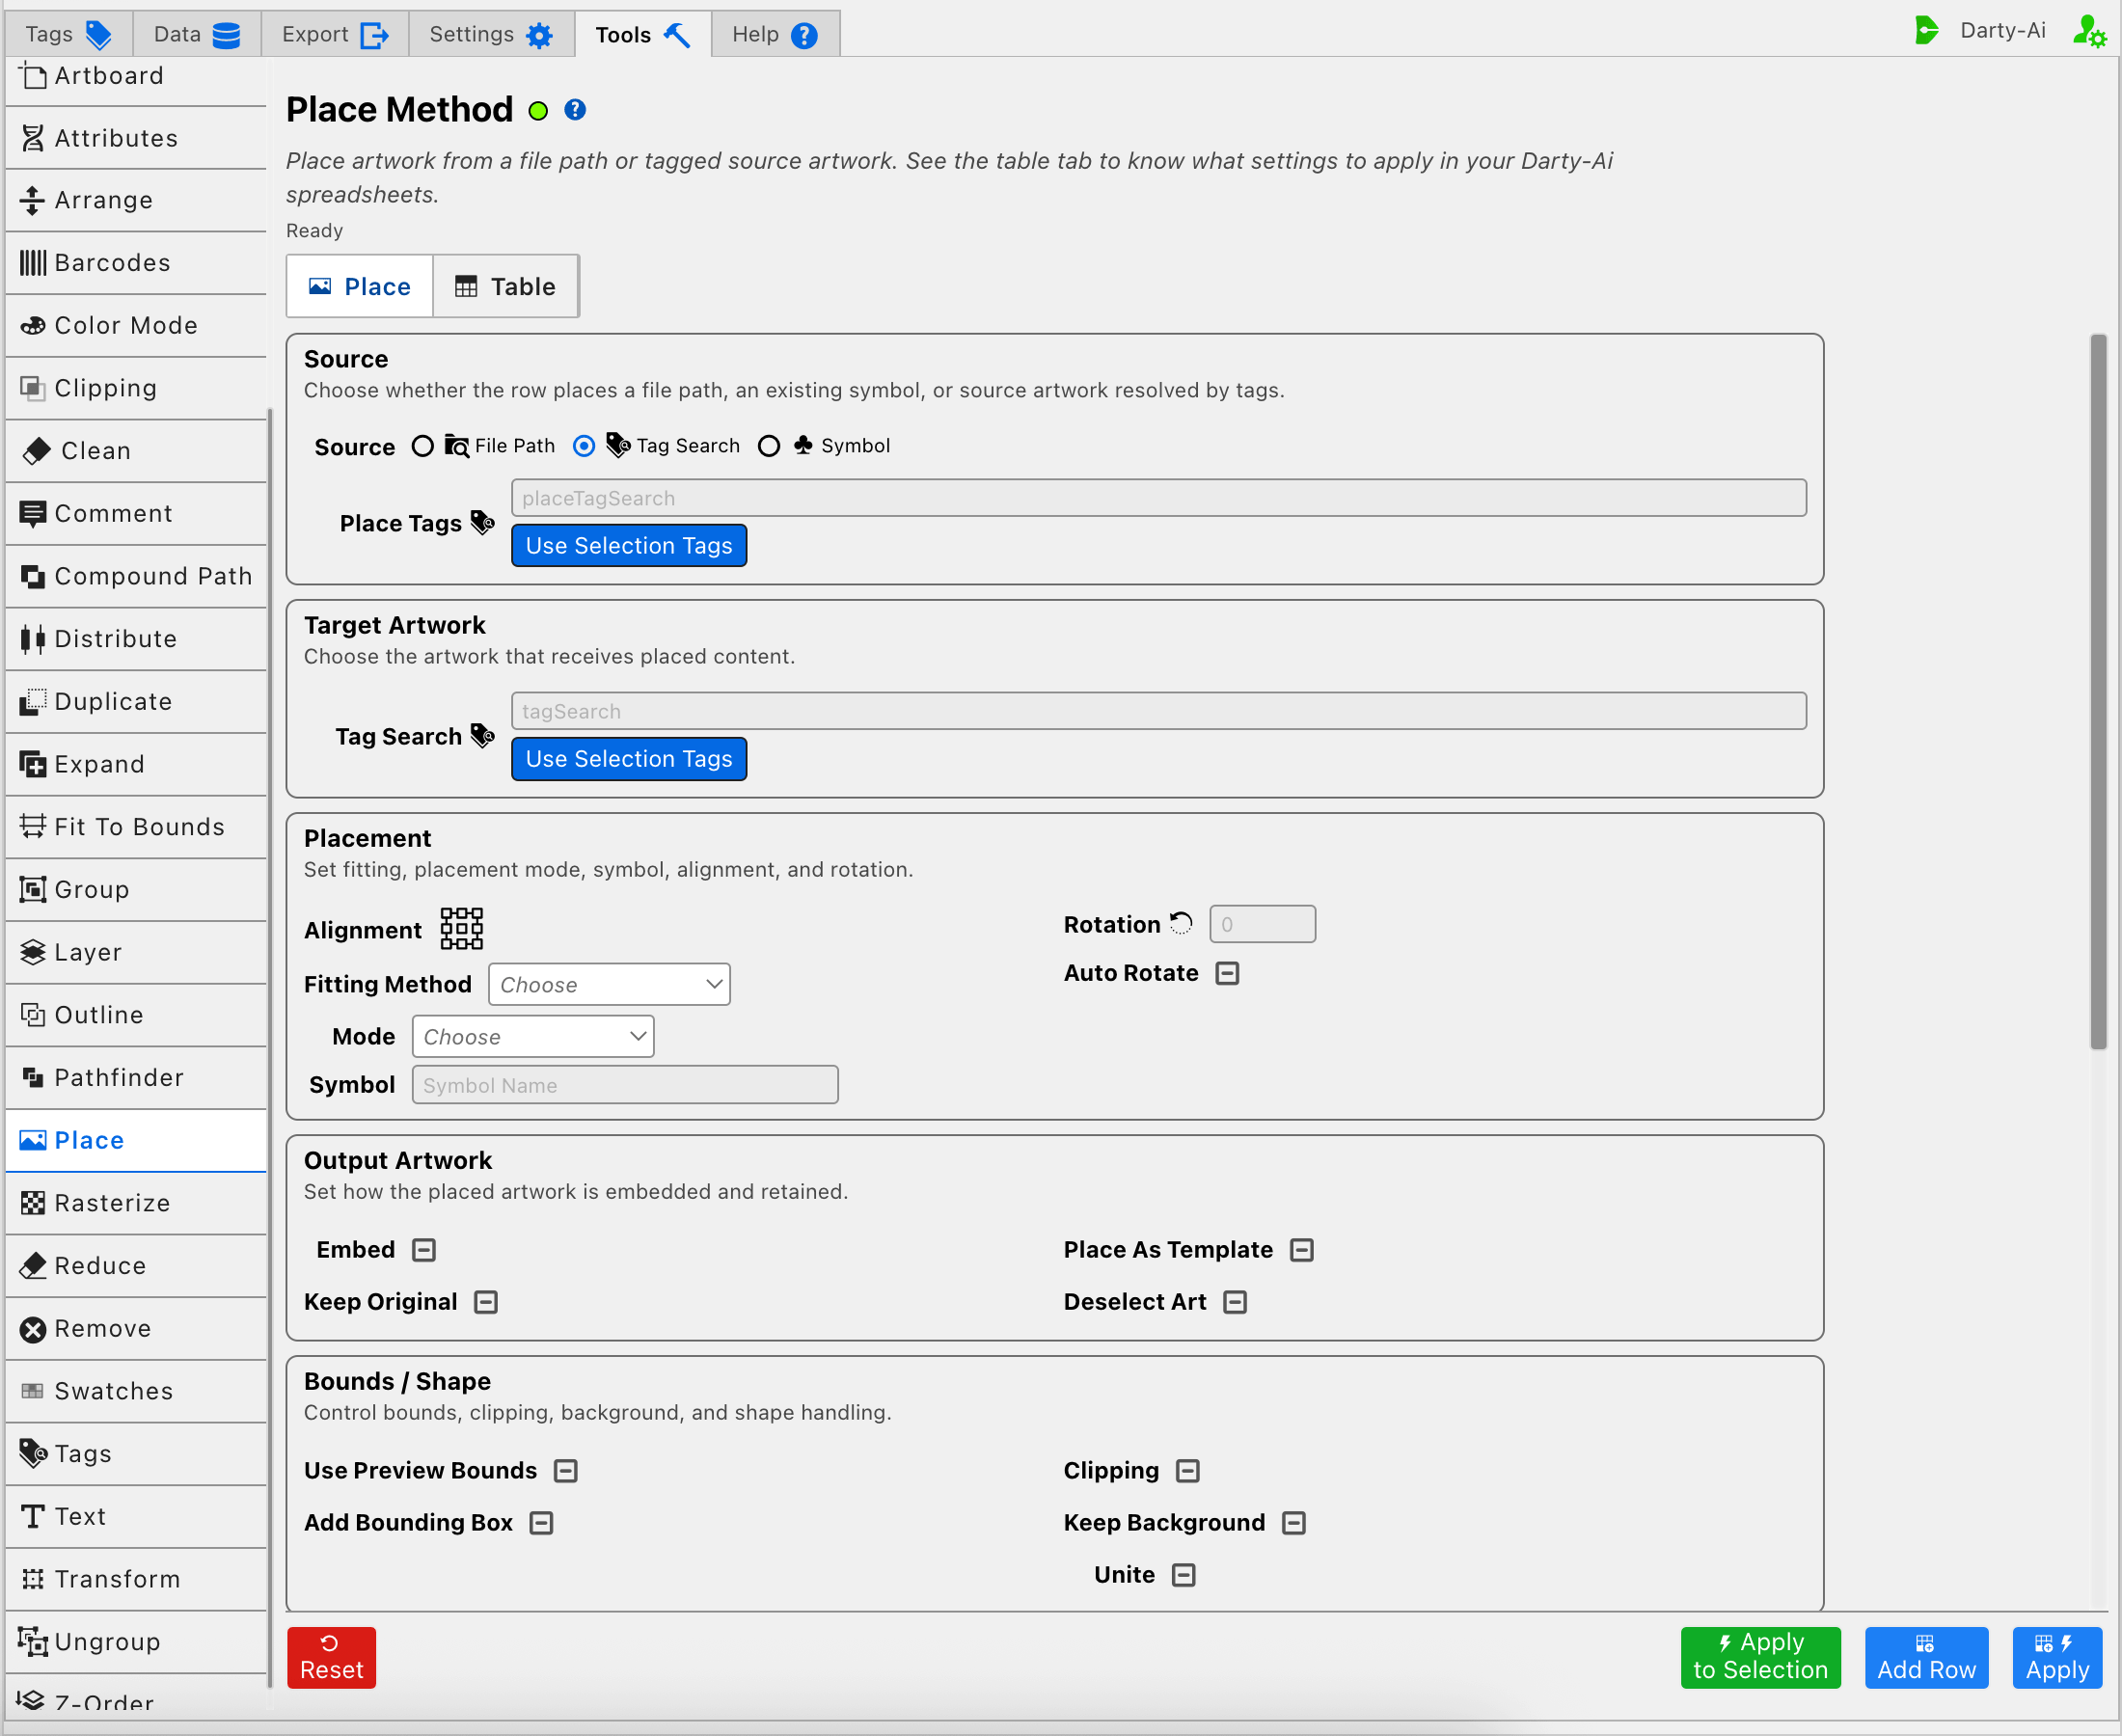This screenshot has width=2122, height=1736.
Task: Toggle Keep Original checkbox
Action: click(486, 1302)
